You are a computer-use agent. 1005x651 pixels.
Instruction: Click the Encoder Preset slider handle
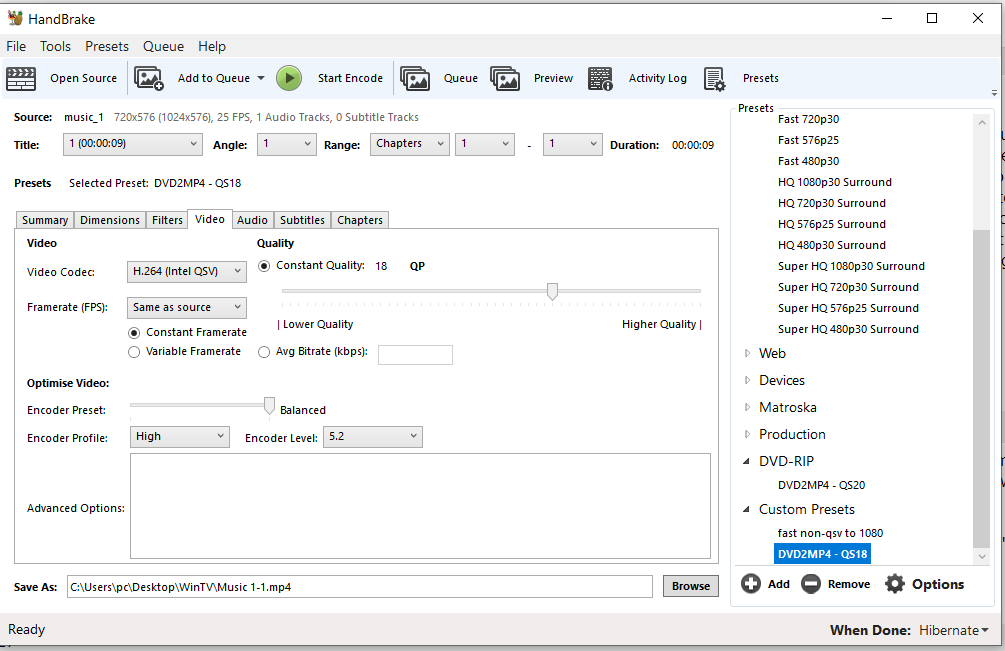[269, 406]
